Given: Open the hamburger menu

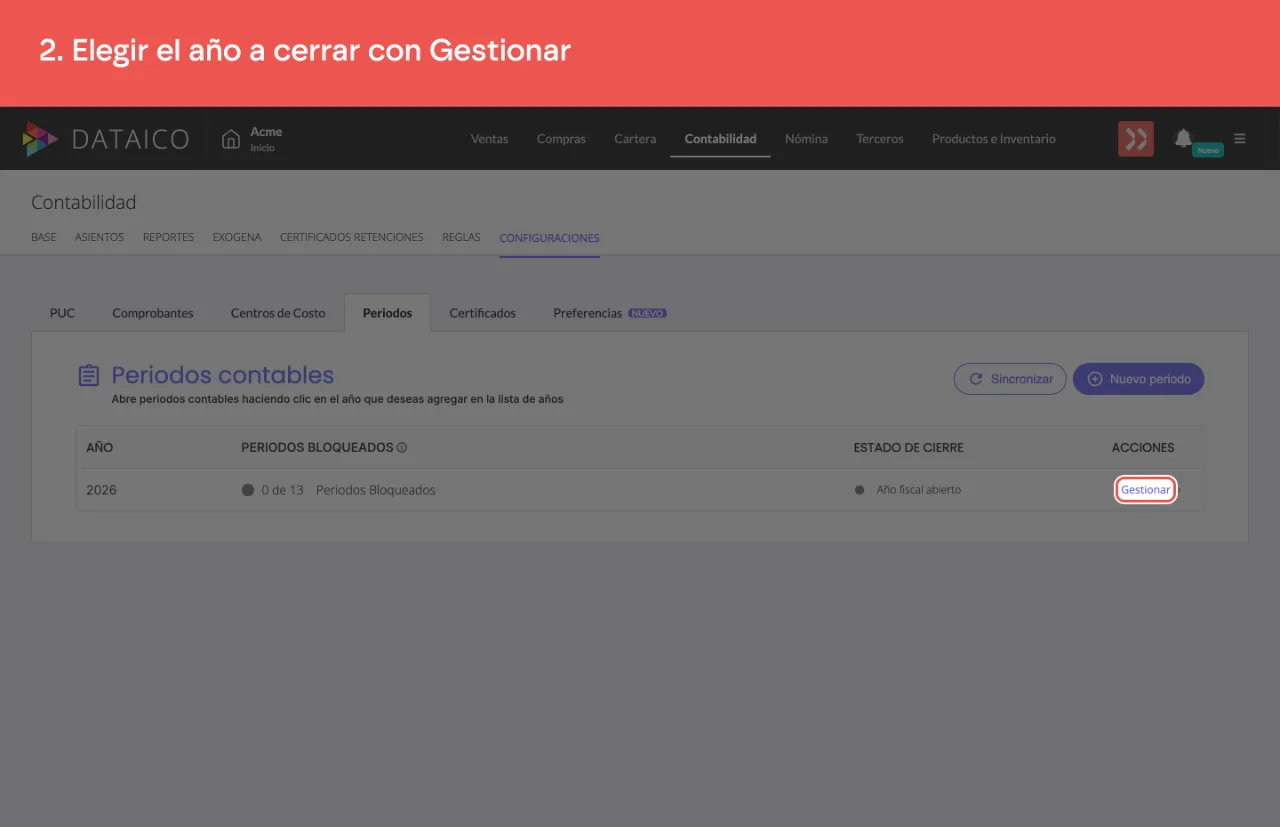Looking at the screenshot, I should tap(1240, 139).
